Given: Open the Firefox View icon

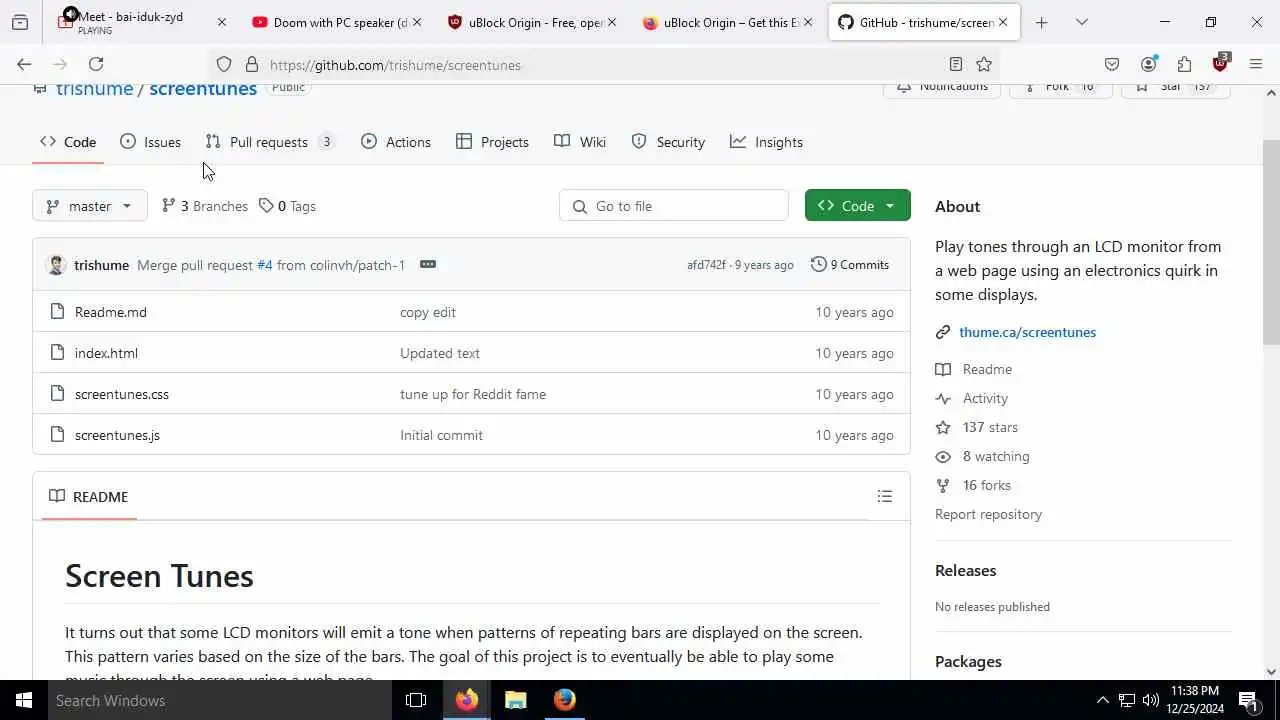Looking at the screenshot, I should coord(20,22).
